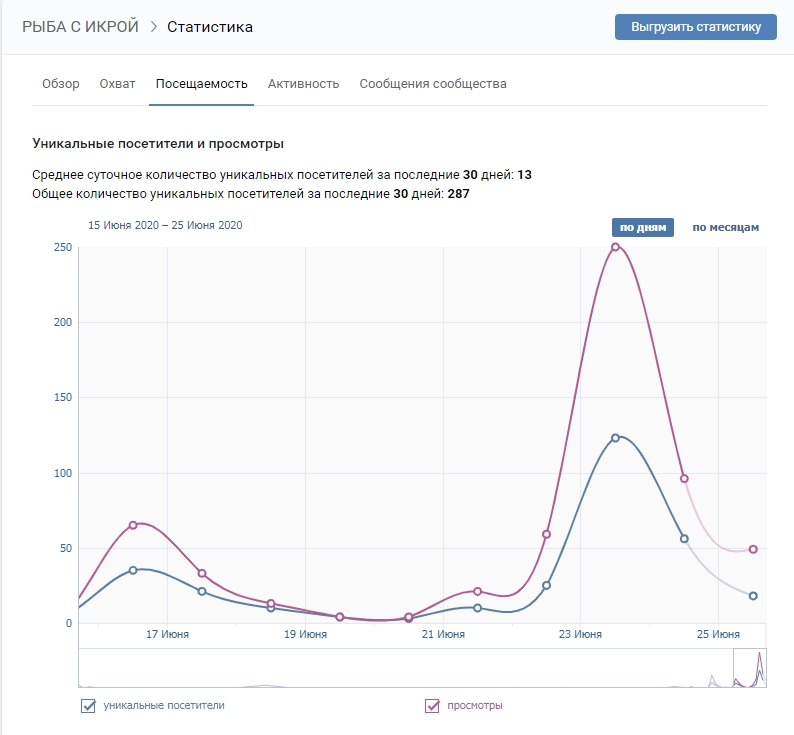Open the Активность tab
794x735 pixels.
[303, 84]
